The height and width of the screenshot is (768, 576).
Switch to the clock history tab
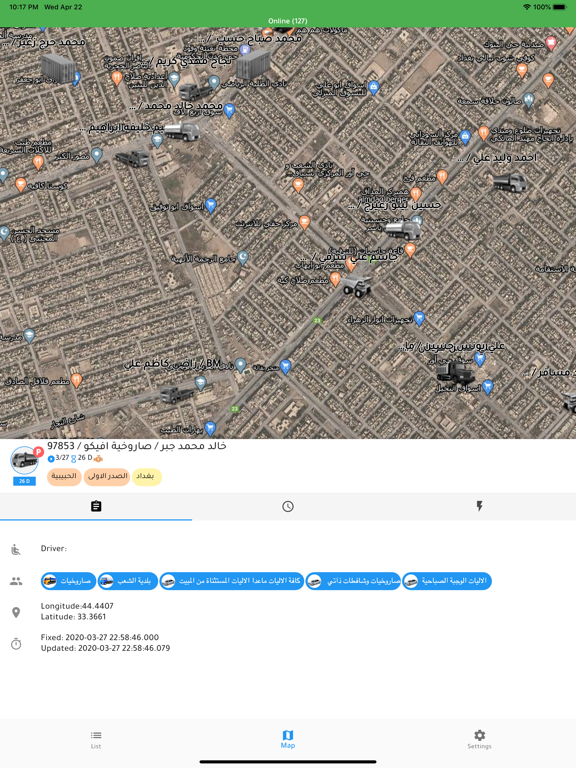click(x=288, y=506)
